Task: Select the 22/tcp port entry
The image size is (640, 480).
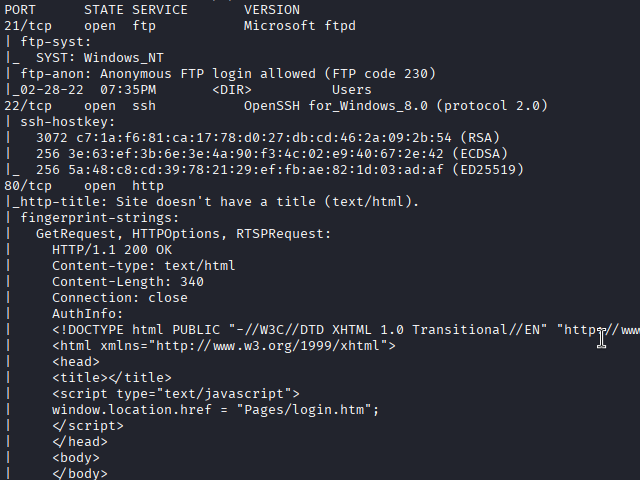Action: pos(29,105)
